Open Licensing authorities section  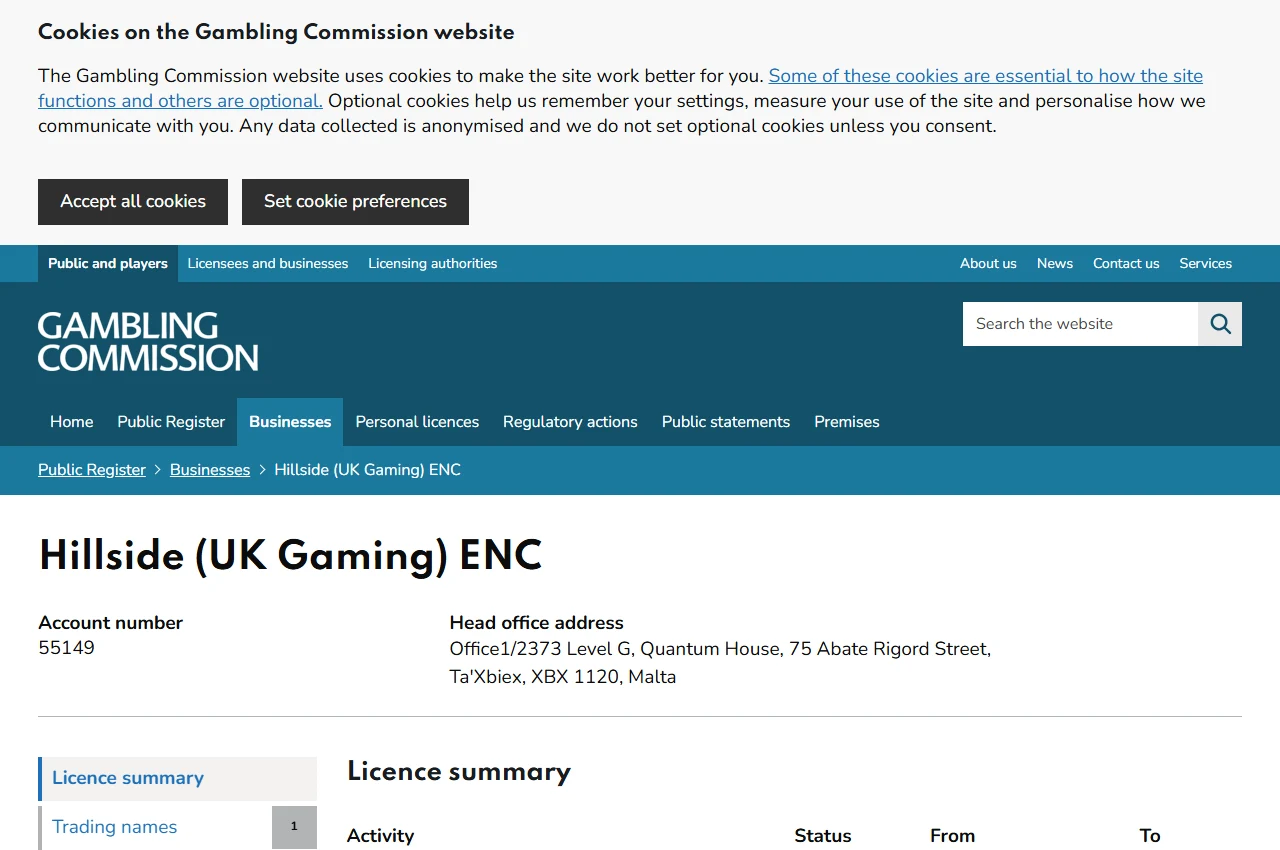point(432,264)
